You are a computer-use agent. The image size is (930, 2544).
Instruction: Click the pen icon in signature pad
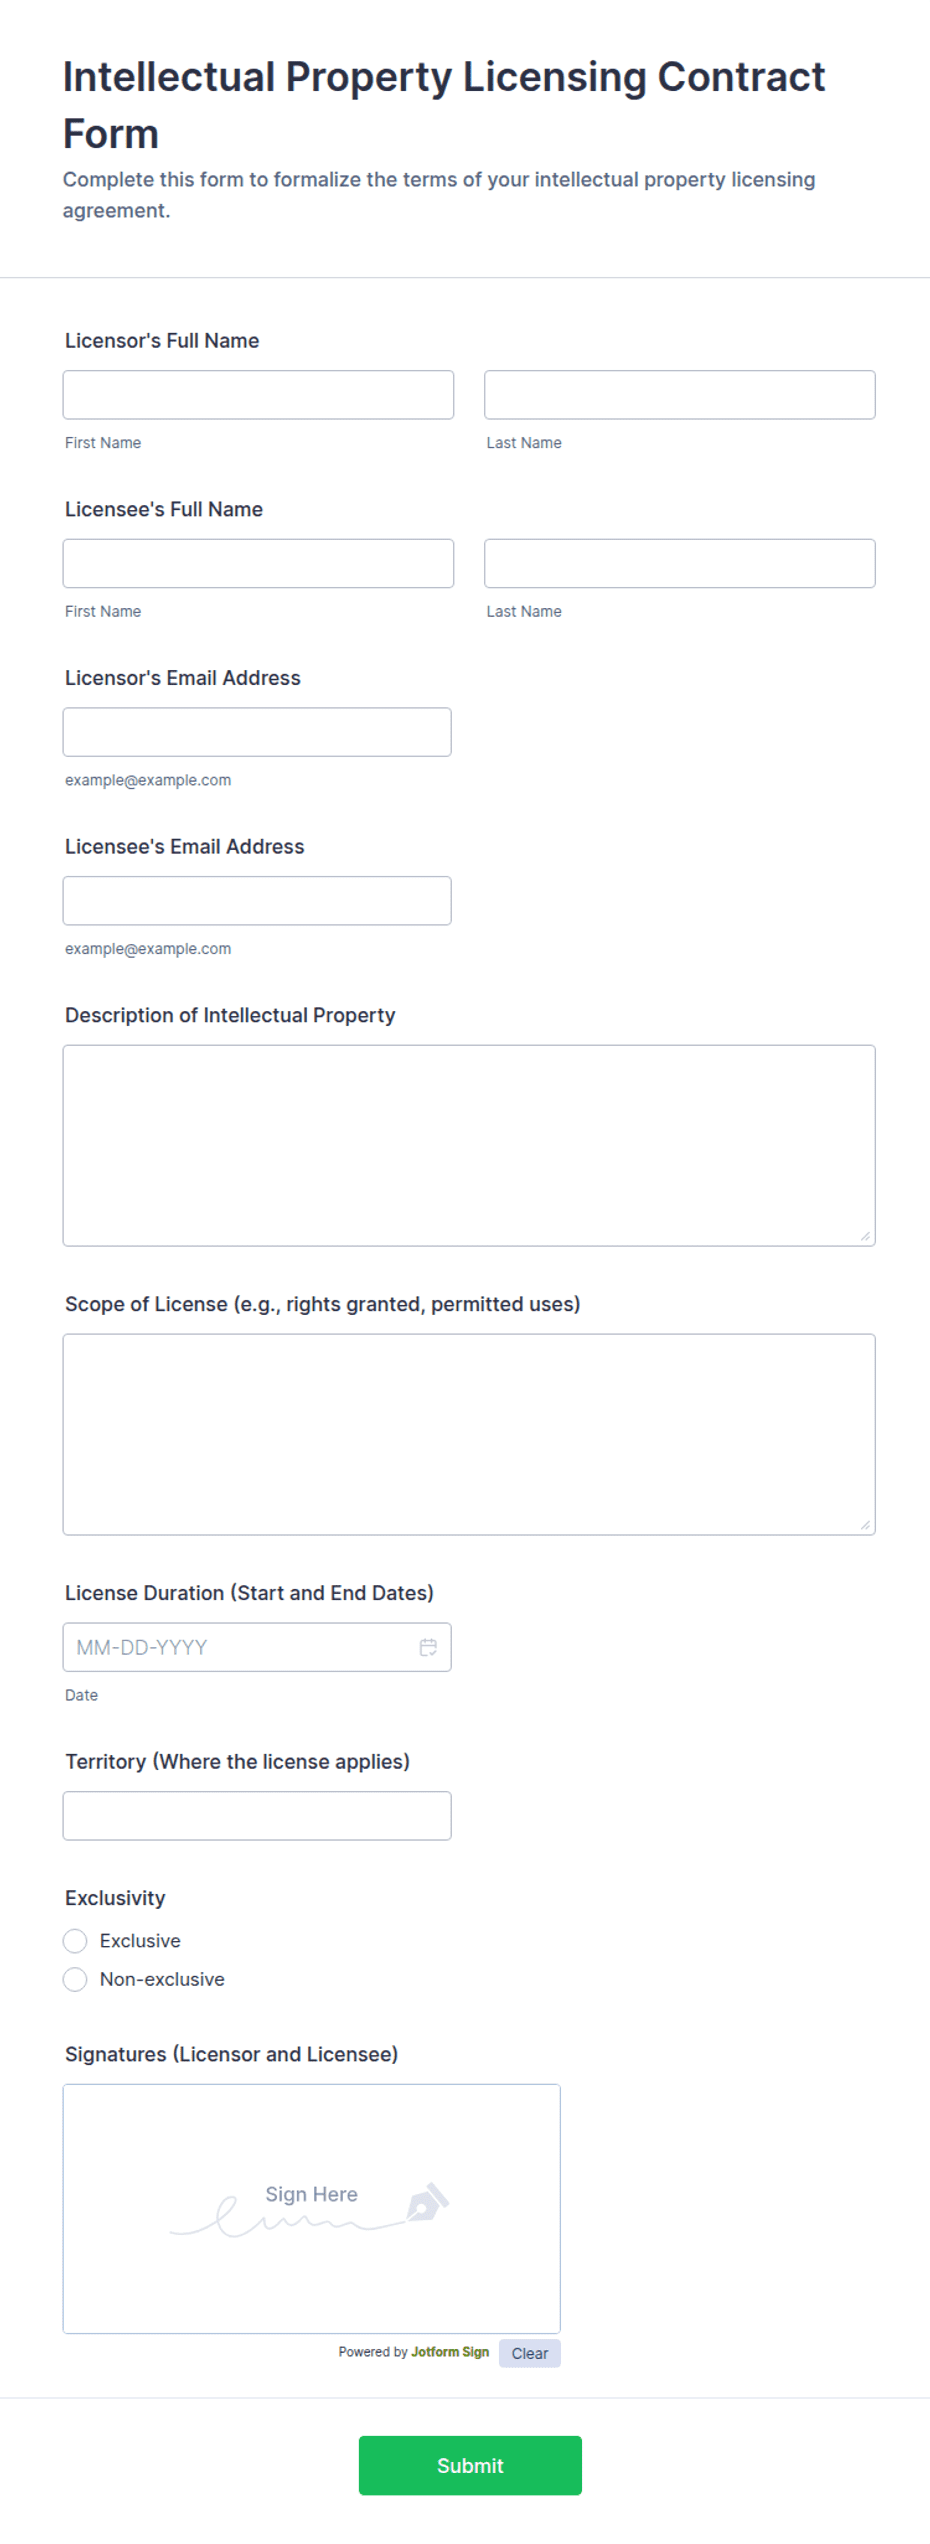point(428,2202)
